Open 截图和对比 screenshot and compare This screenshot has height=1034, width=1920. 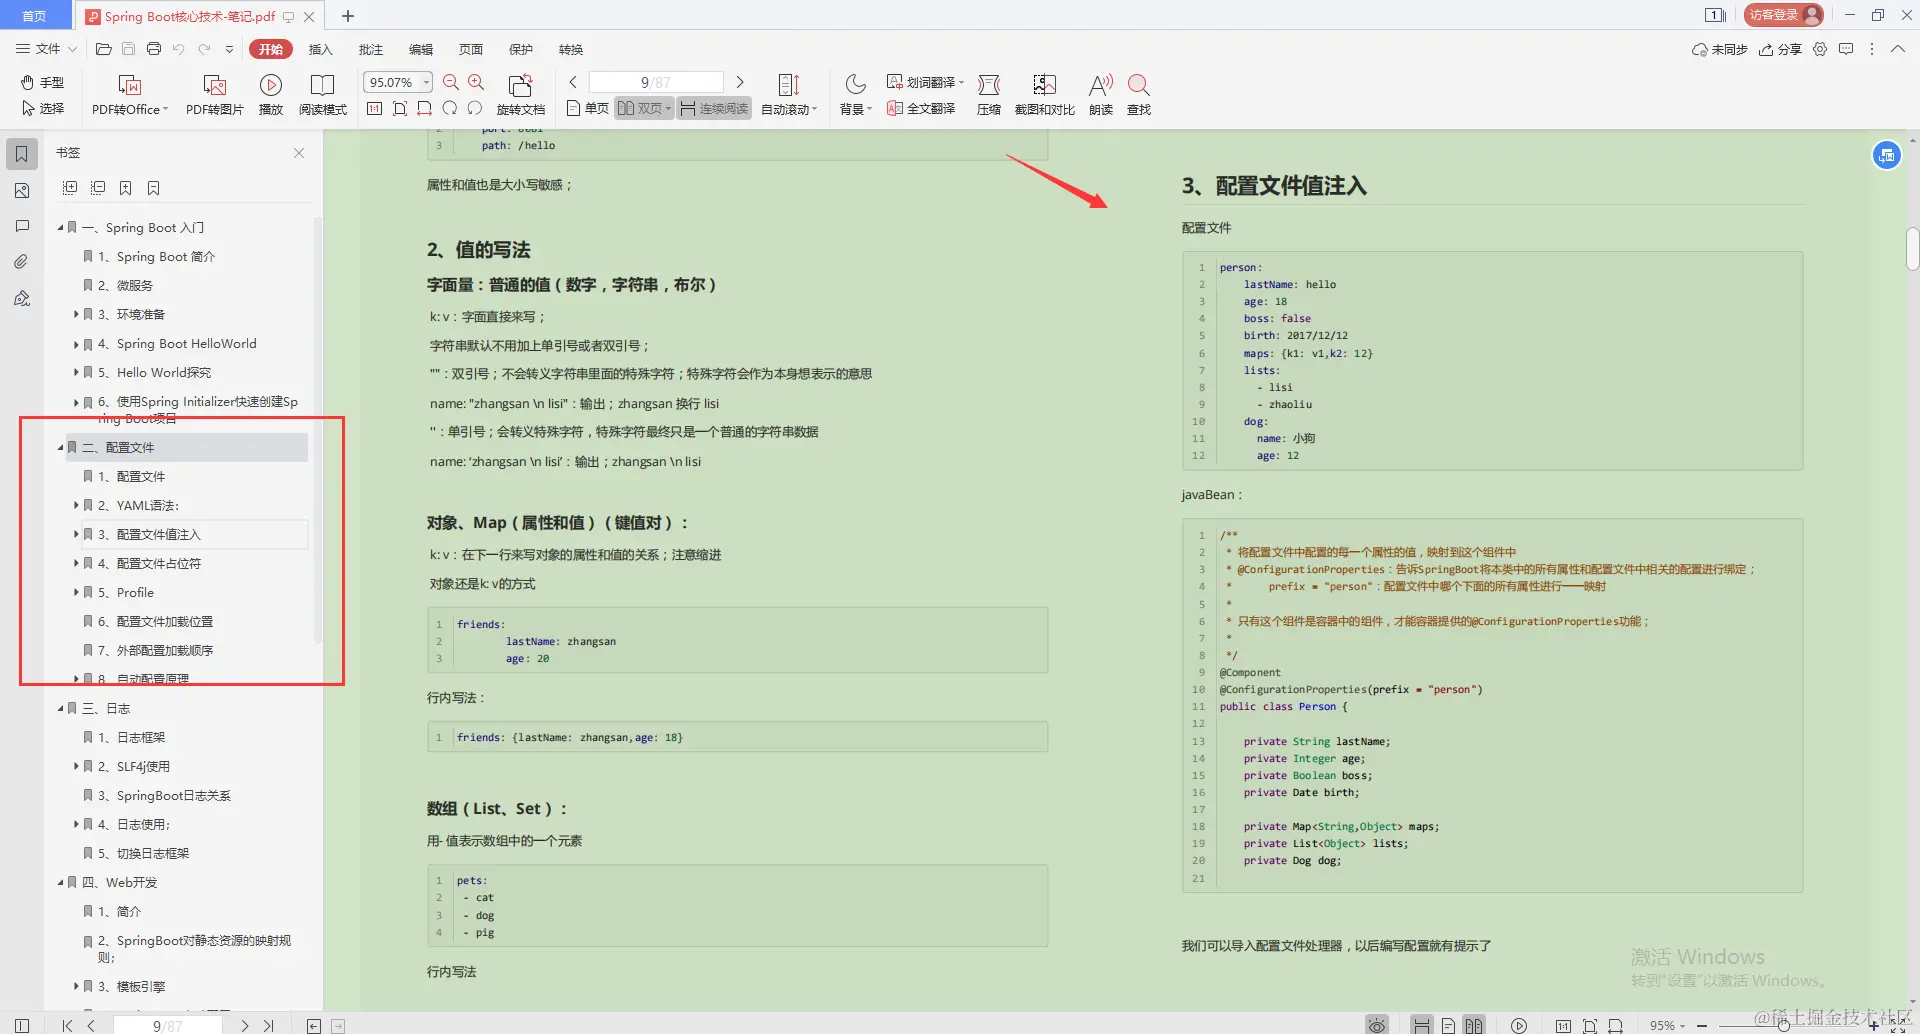point(1045,96)
